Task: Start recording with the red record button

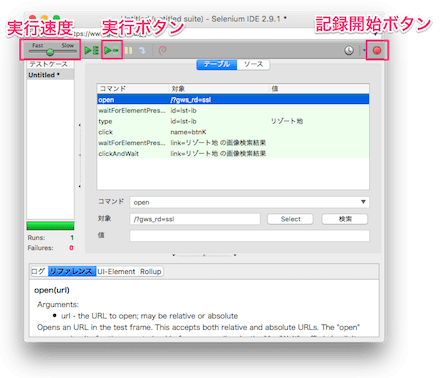Action: coord(377,50)
